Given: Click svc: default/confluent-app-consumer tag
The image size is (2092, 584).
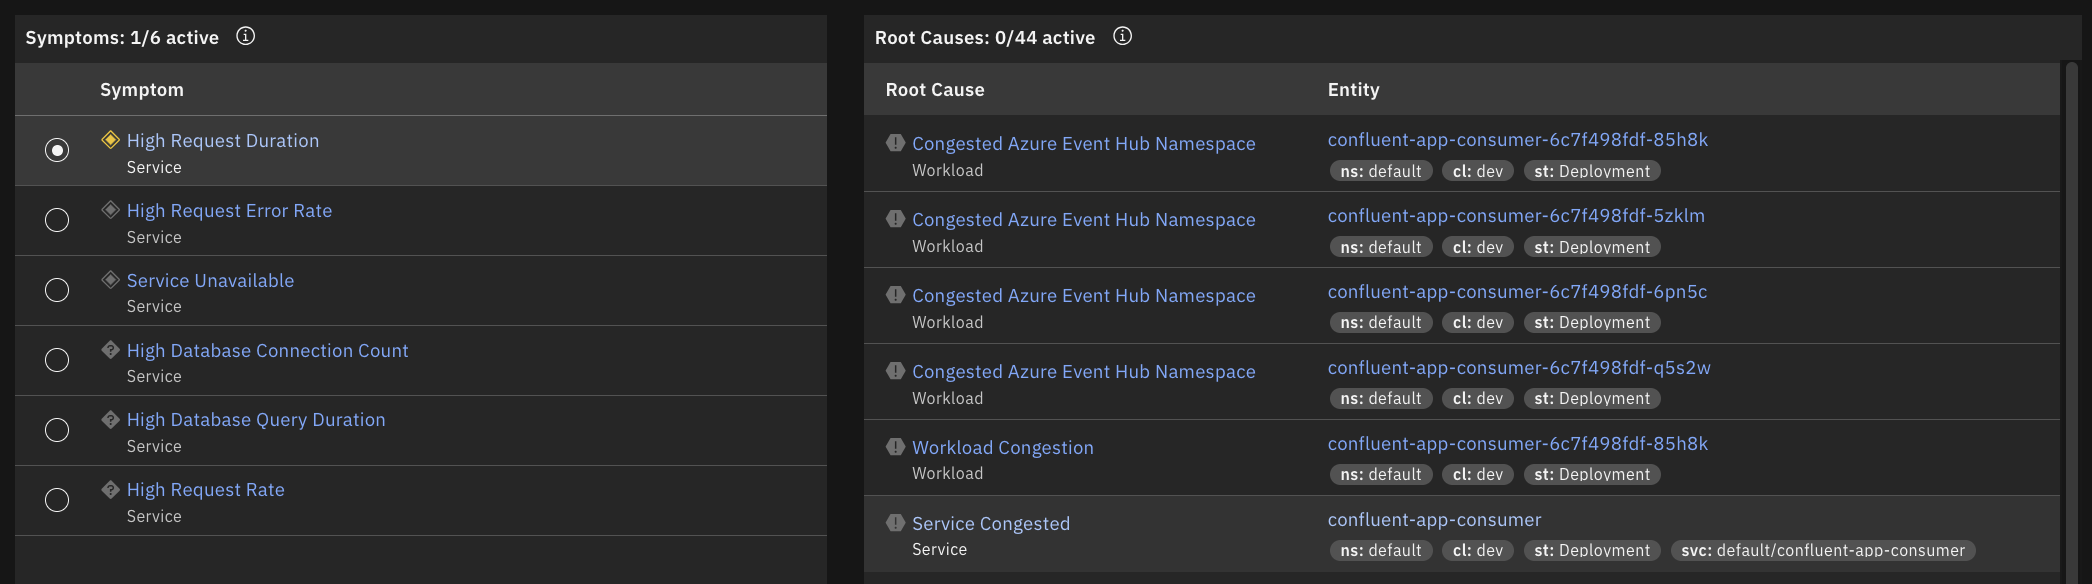Looking at the screenshot, I should point(1822,551).
